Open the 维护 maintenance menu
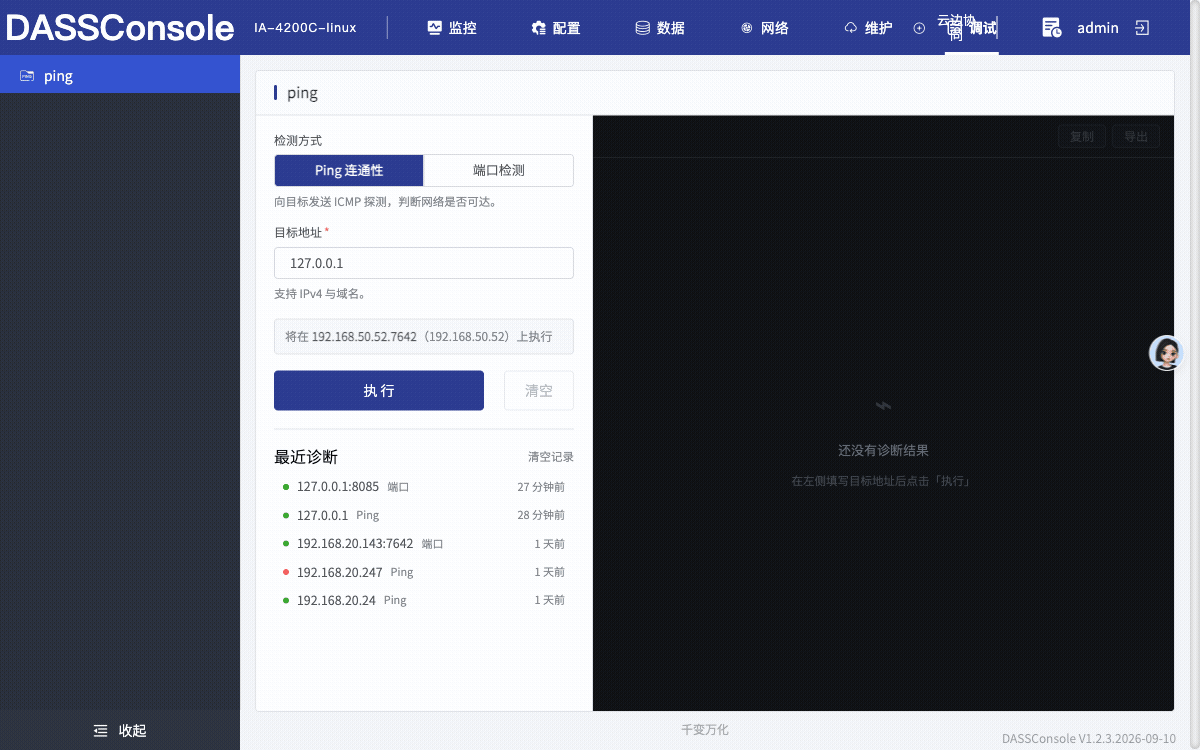 pyautogui.click(x=868, y=28)
